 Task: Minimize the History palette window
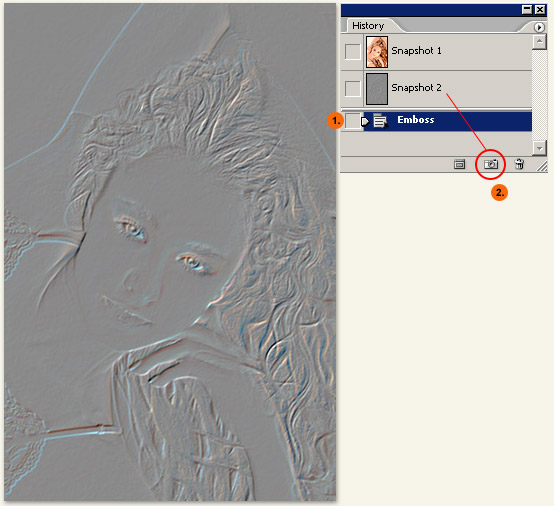click(527, 10)
